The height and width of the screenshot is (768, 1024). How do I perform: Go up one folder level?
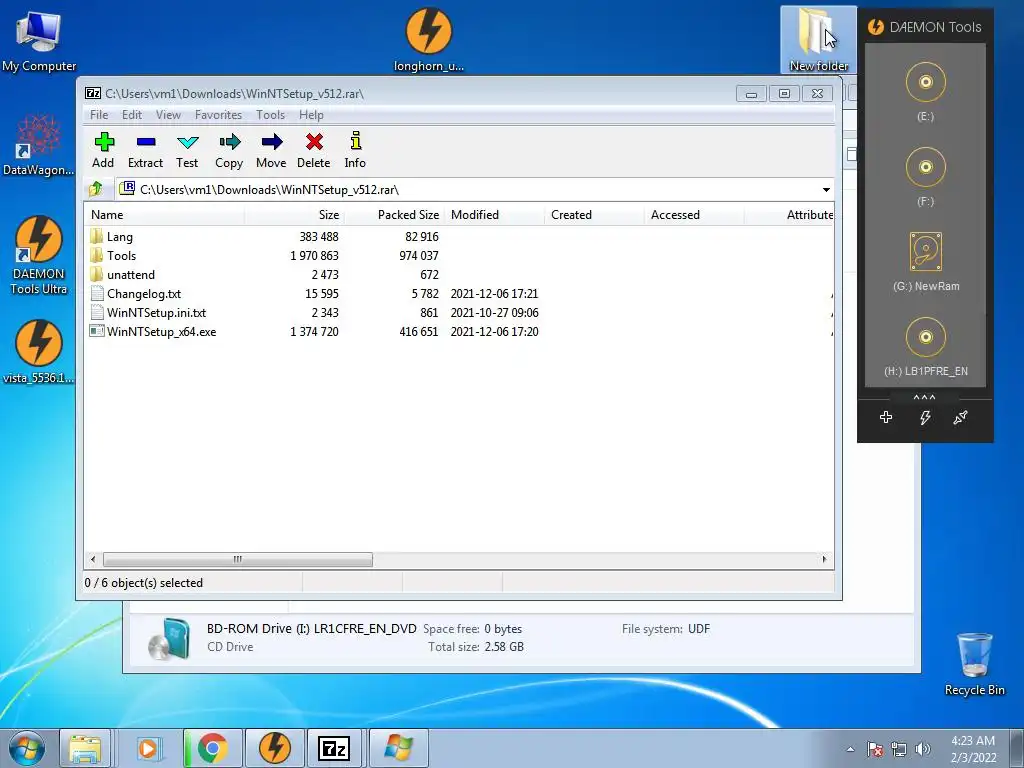click(96, 189)
